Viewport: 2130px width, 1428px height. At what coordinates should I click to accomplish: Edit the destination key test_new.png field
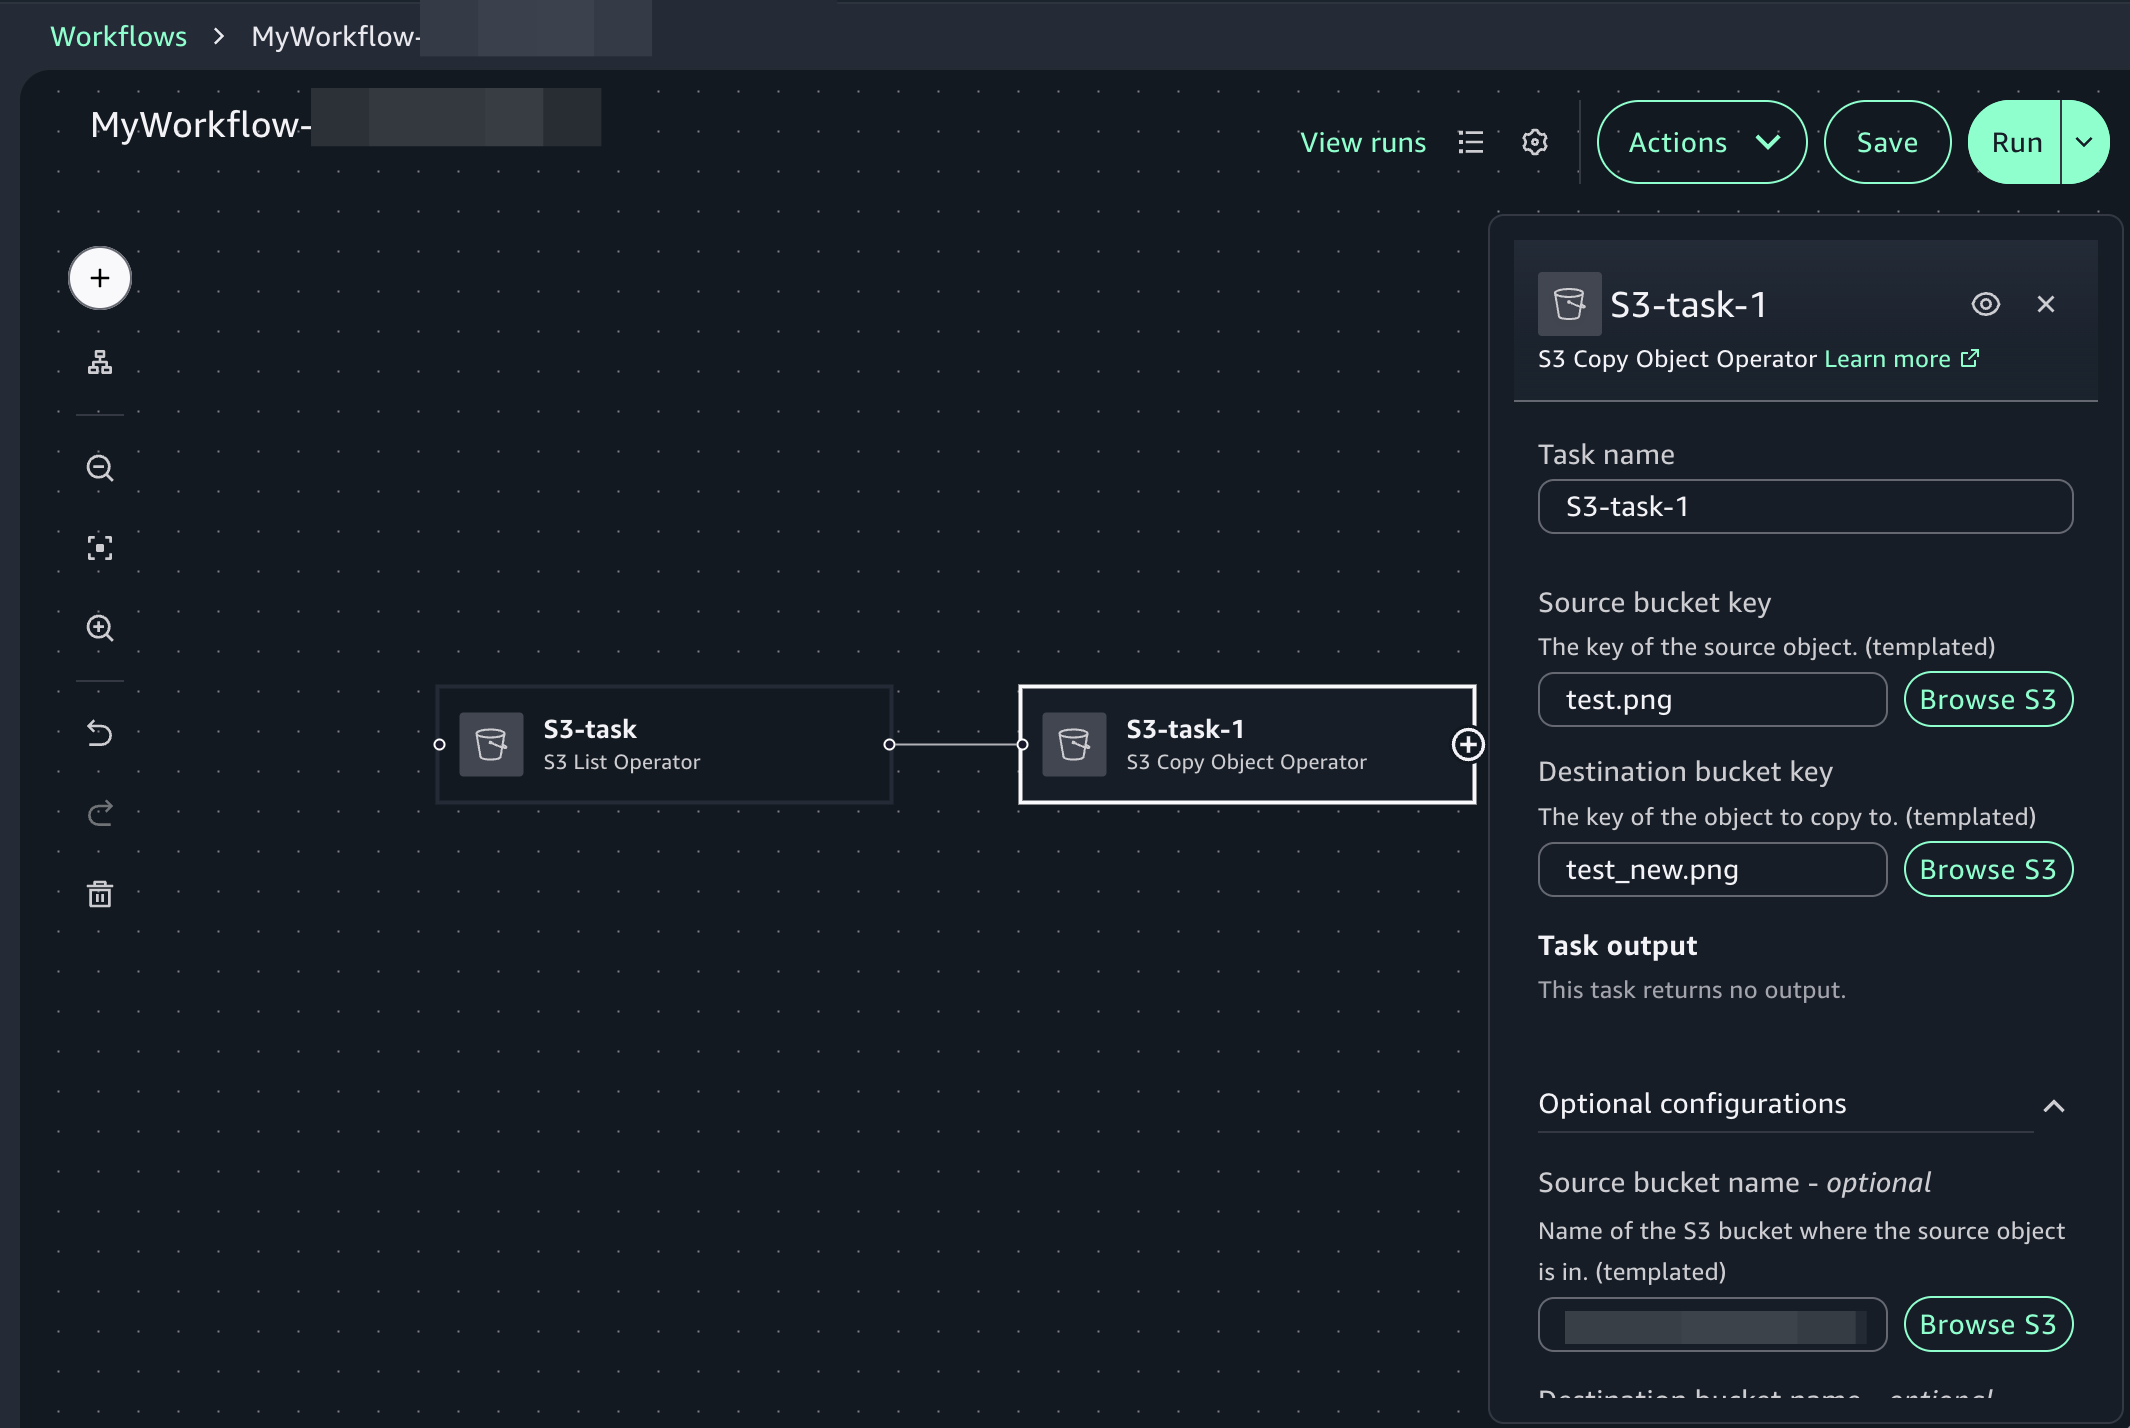point(1711,869)
